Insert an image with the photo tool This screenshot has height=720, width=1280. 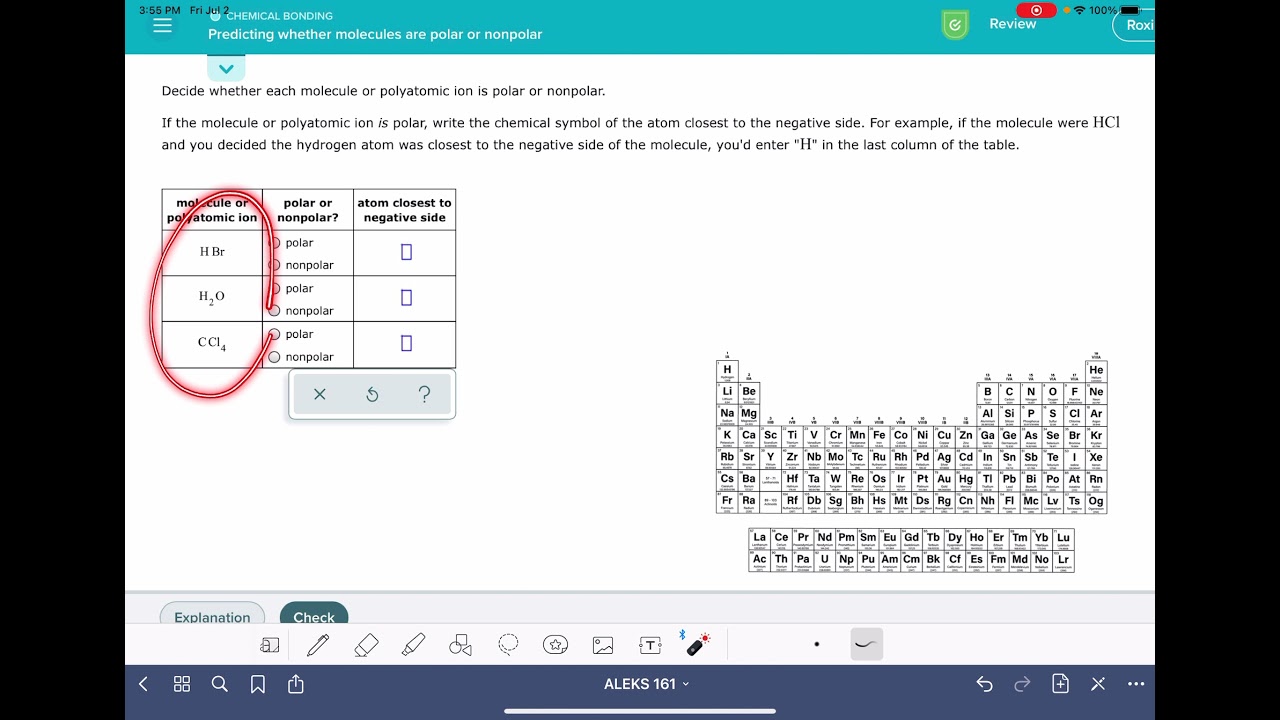[603, 645]
